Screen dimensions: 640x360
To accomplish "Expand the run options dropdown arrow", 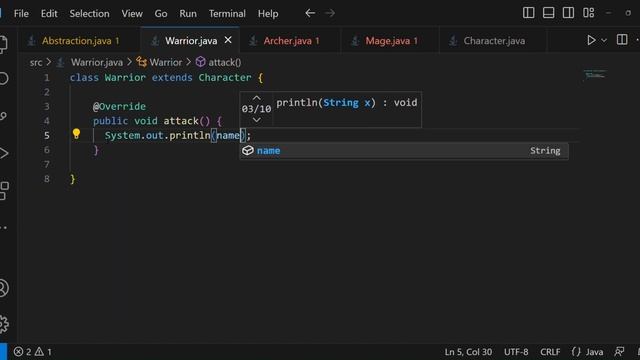I will point(604,40).
